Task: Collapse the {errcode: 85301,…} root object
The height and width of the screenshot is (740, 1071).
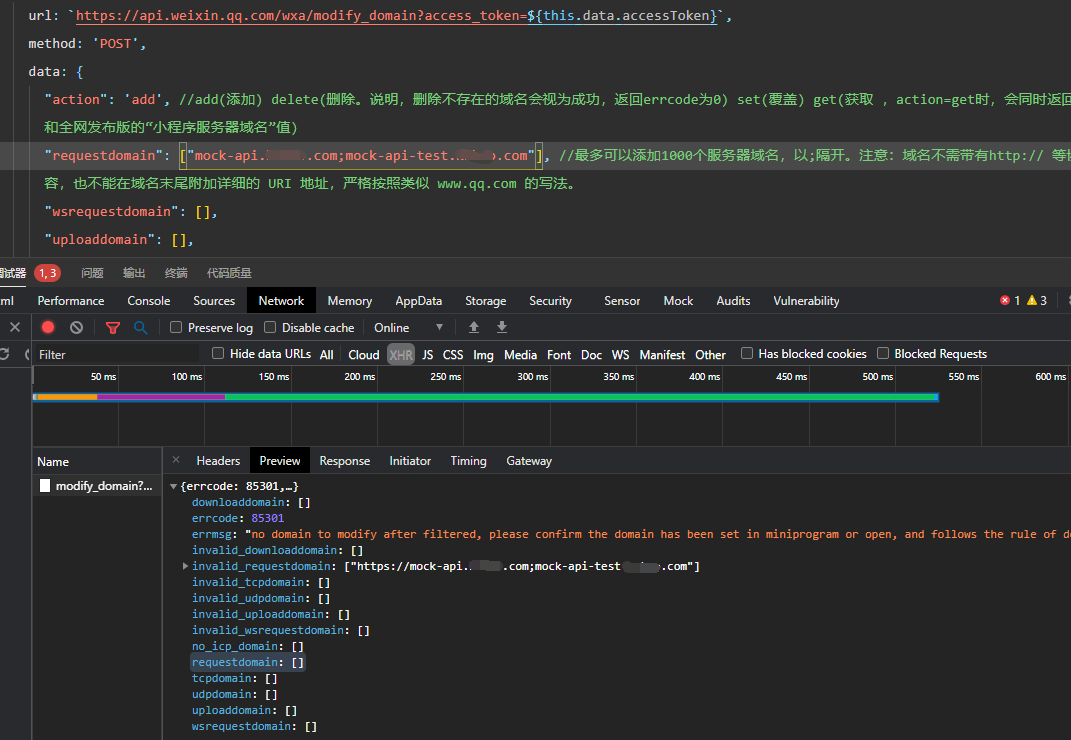Action: click(x=173, y=487)
